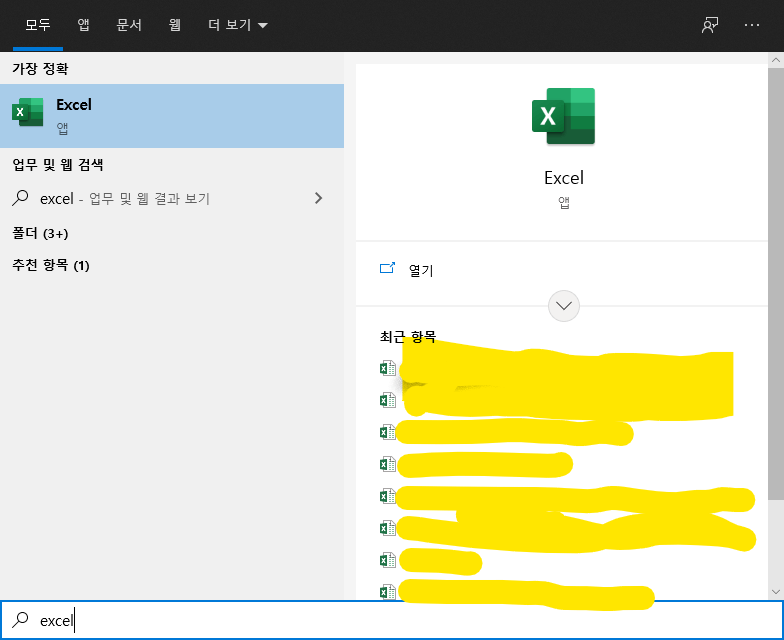
Task: Click the feedback person icon
Action: [x=710, y=25]
